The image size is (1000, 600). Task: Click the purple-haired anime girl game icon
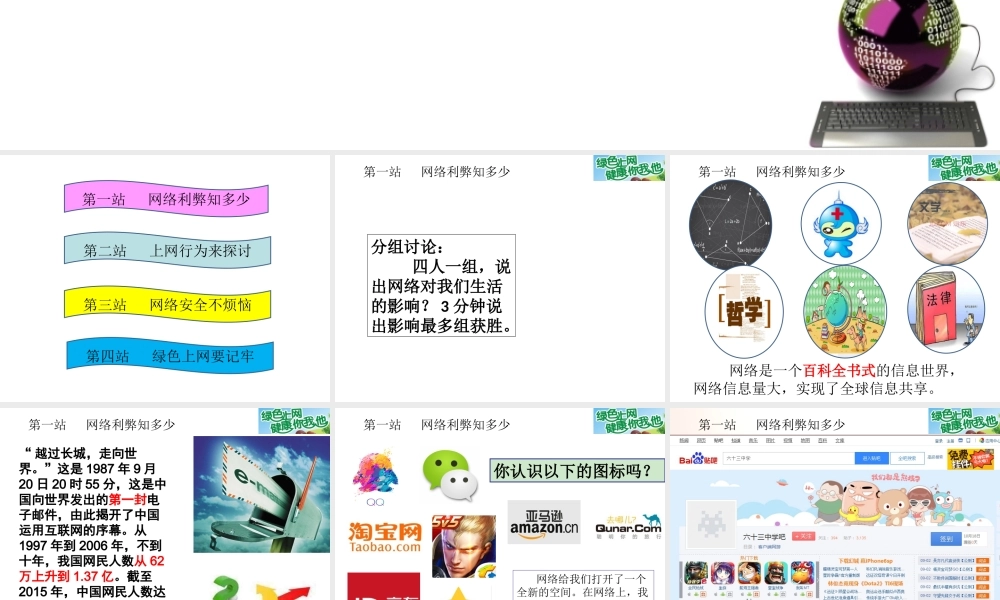pyautogui.click(x=723, y=573)
